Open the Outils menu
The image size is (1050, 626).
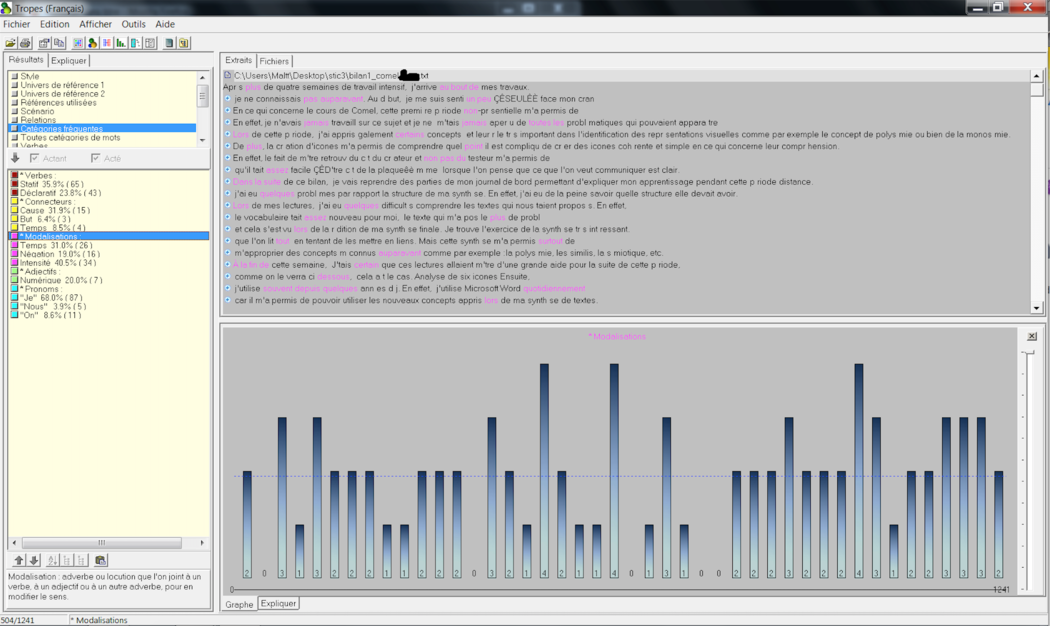coord(133,24)
